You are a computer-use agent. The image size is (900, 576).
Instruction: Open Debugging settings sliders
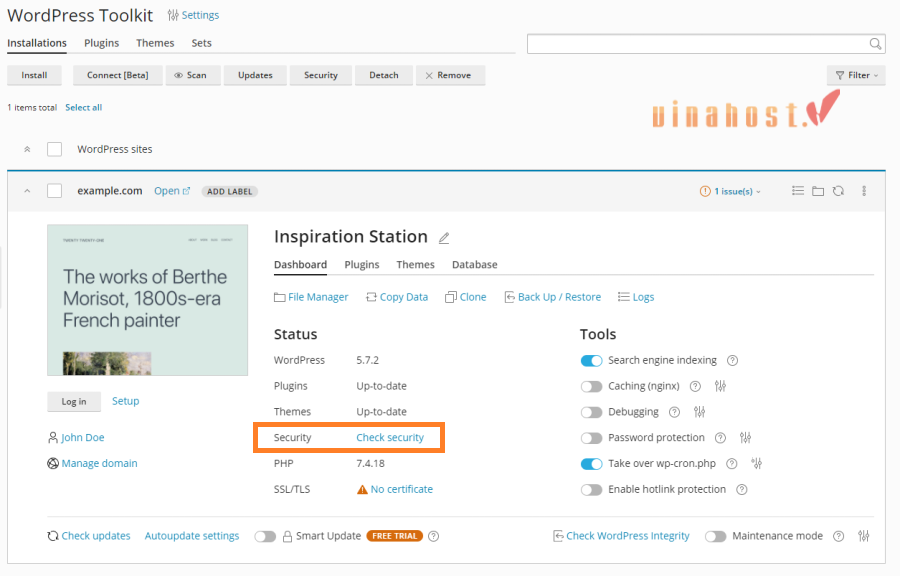tap(699, 412)
